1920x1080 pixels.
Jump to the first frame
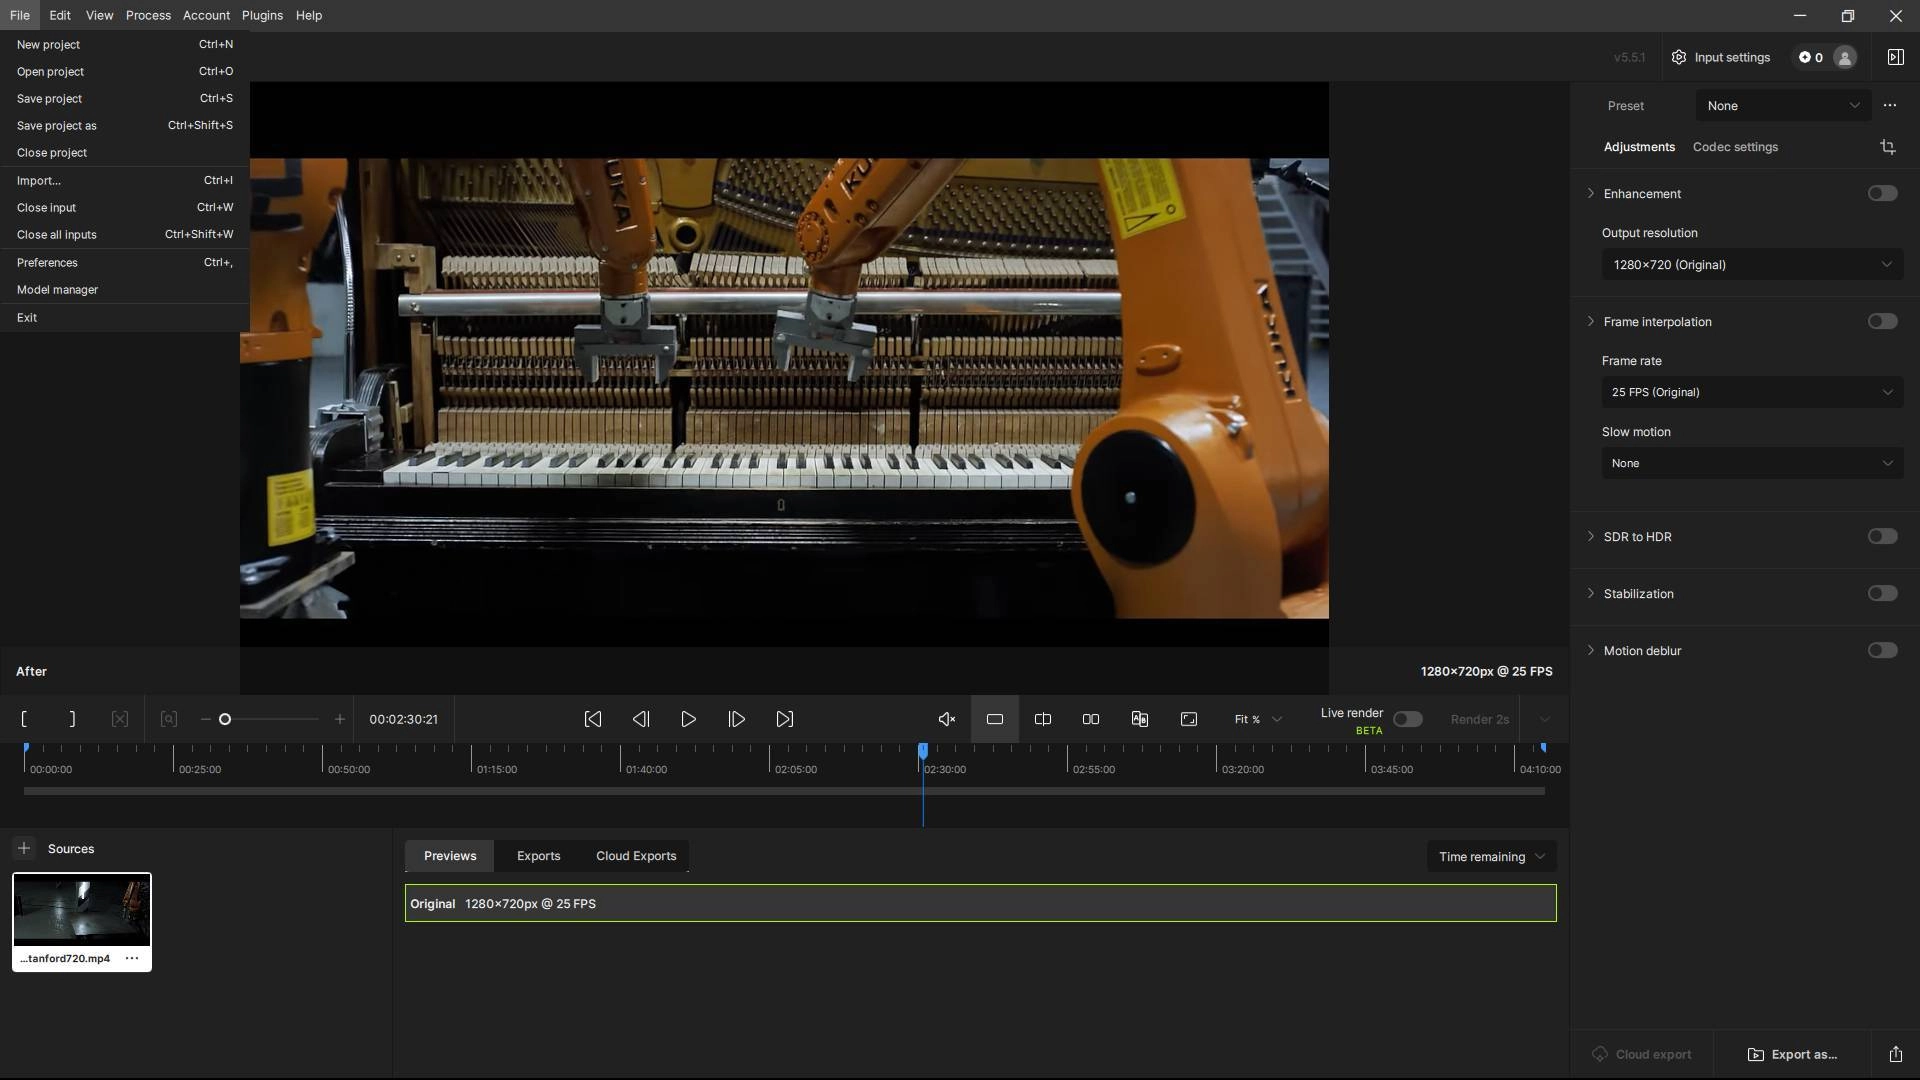593,719
